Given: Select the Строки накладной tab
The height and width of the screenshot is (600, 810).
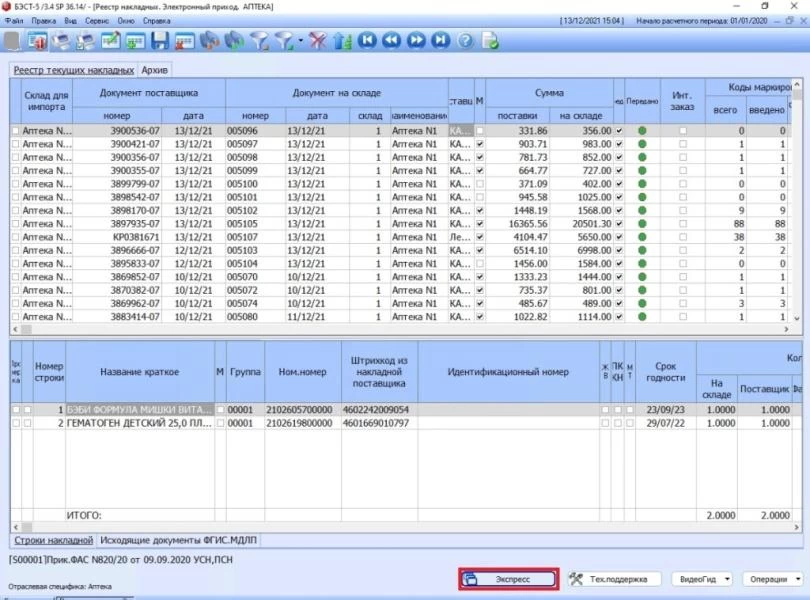Looking at the screenshot, I should click(53, 540).
